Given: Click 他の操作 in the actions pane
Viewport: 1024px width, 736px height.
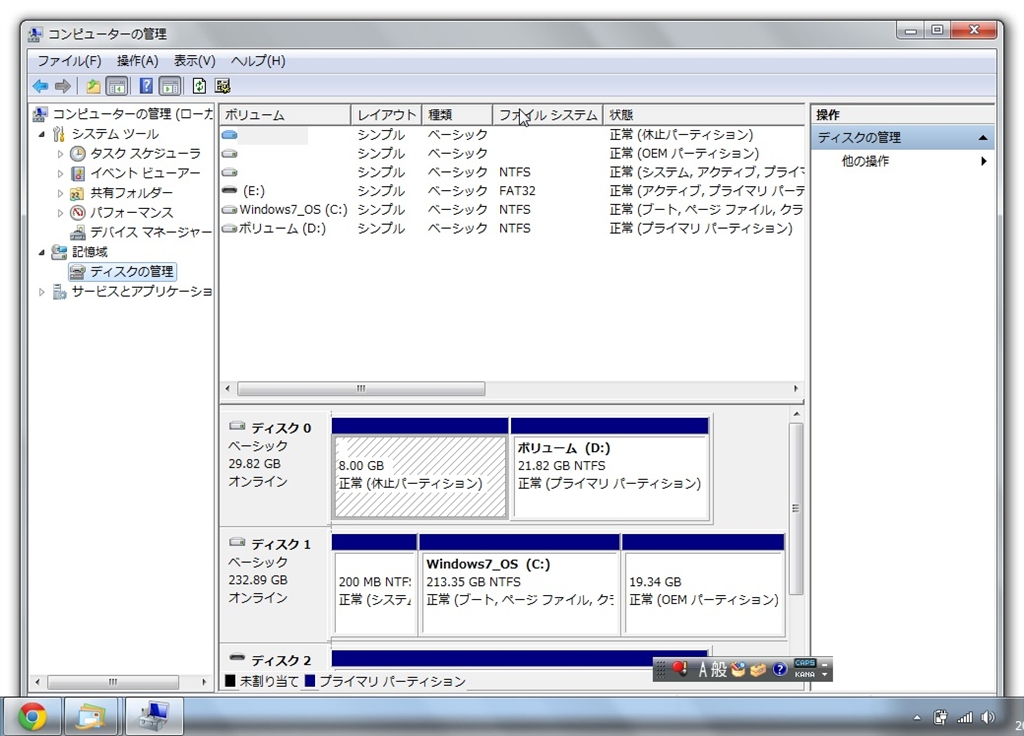Looking at the screenshot, I should pos(865,161).
